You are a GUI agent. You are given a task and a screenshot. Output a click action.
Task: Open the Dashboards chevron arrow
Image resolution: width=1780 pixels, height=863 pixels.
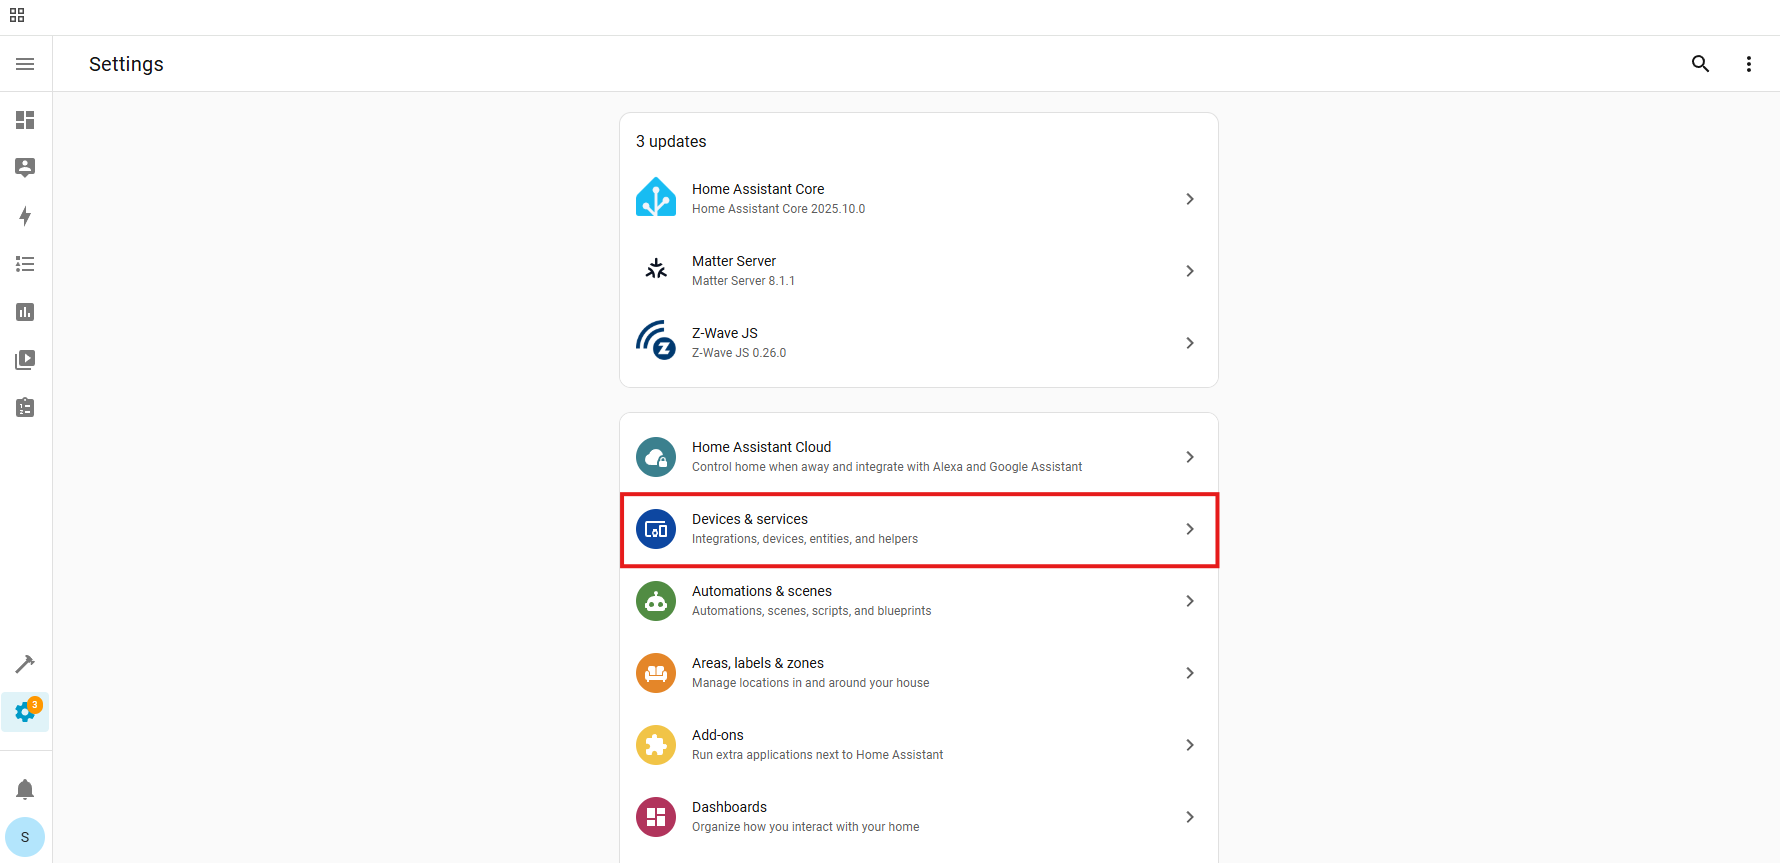1190,817
